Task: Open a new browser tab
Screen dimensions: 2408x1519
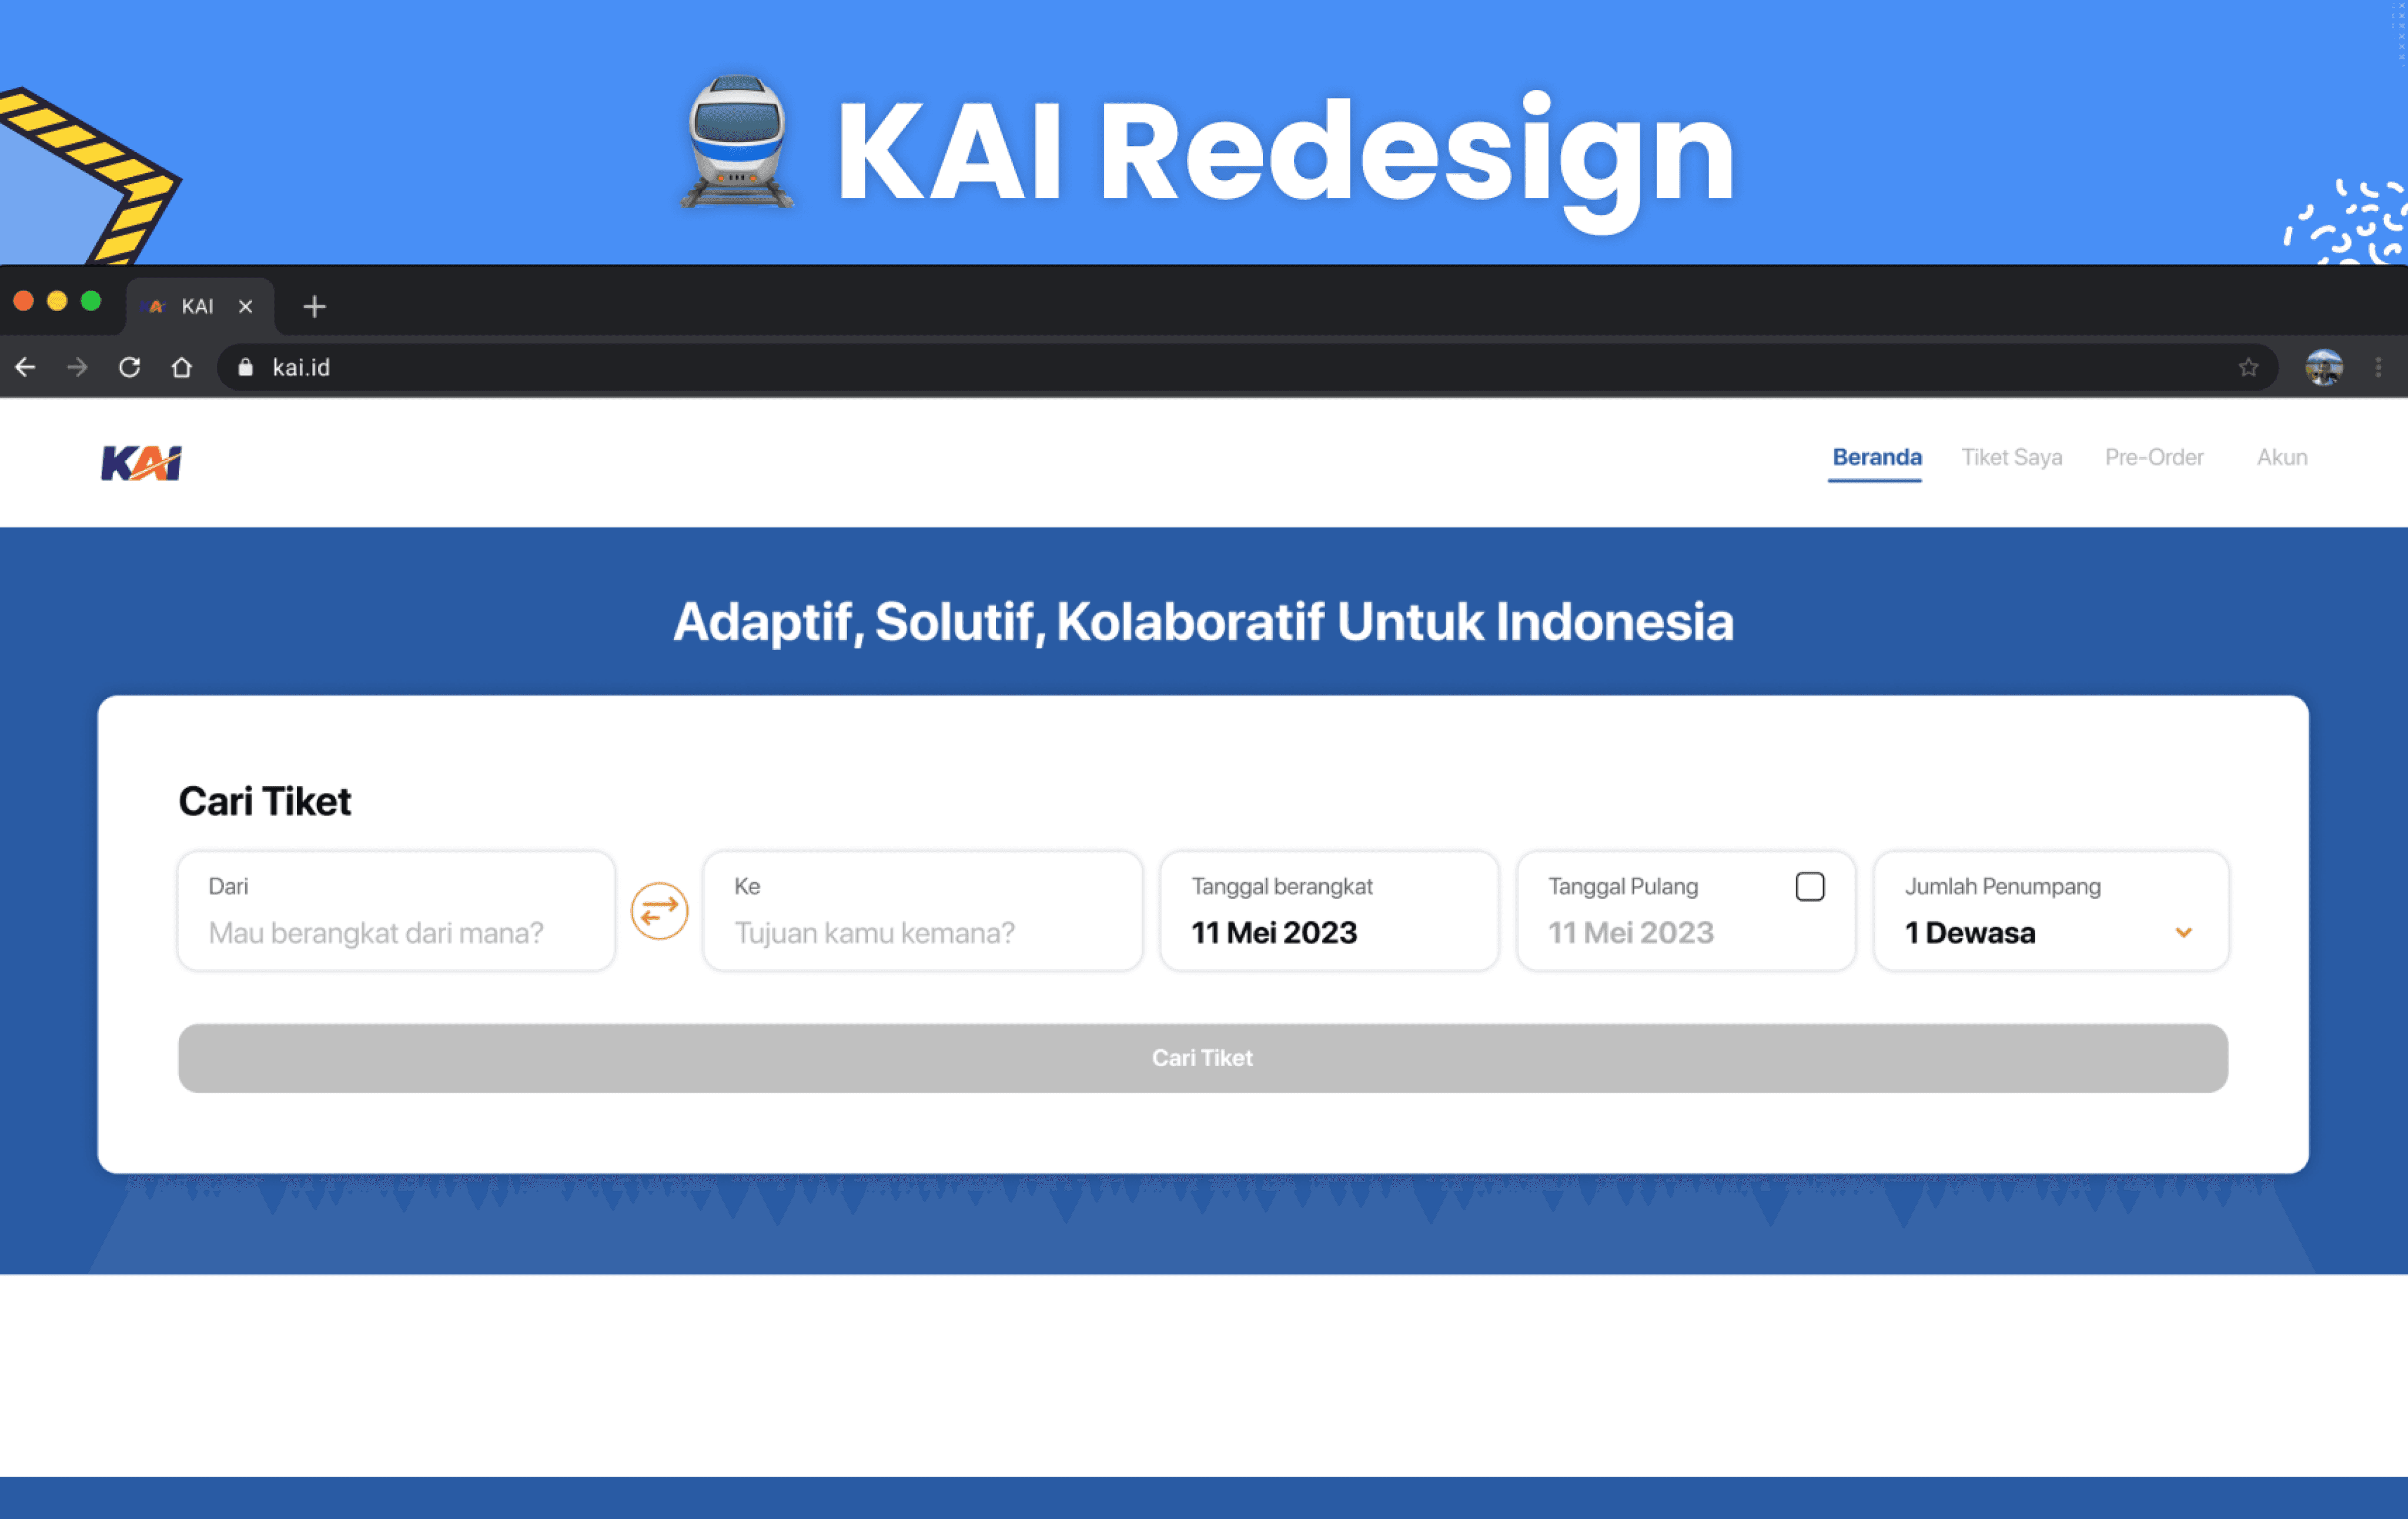Action: [314, 307]
